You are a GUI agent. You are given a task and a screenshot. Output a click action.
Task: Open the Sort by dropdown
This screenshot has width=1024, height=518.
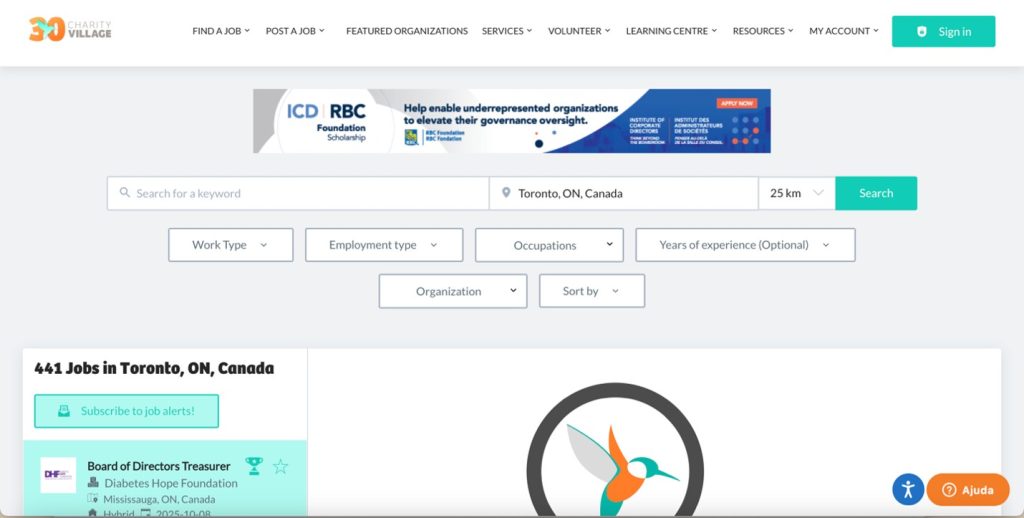(591, 291)
